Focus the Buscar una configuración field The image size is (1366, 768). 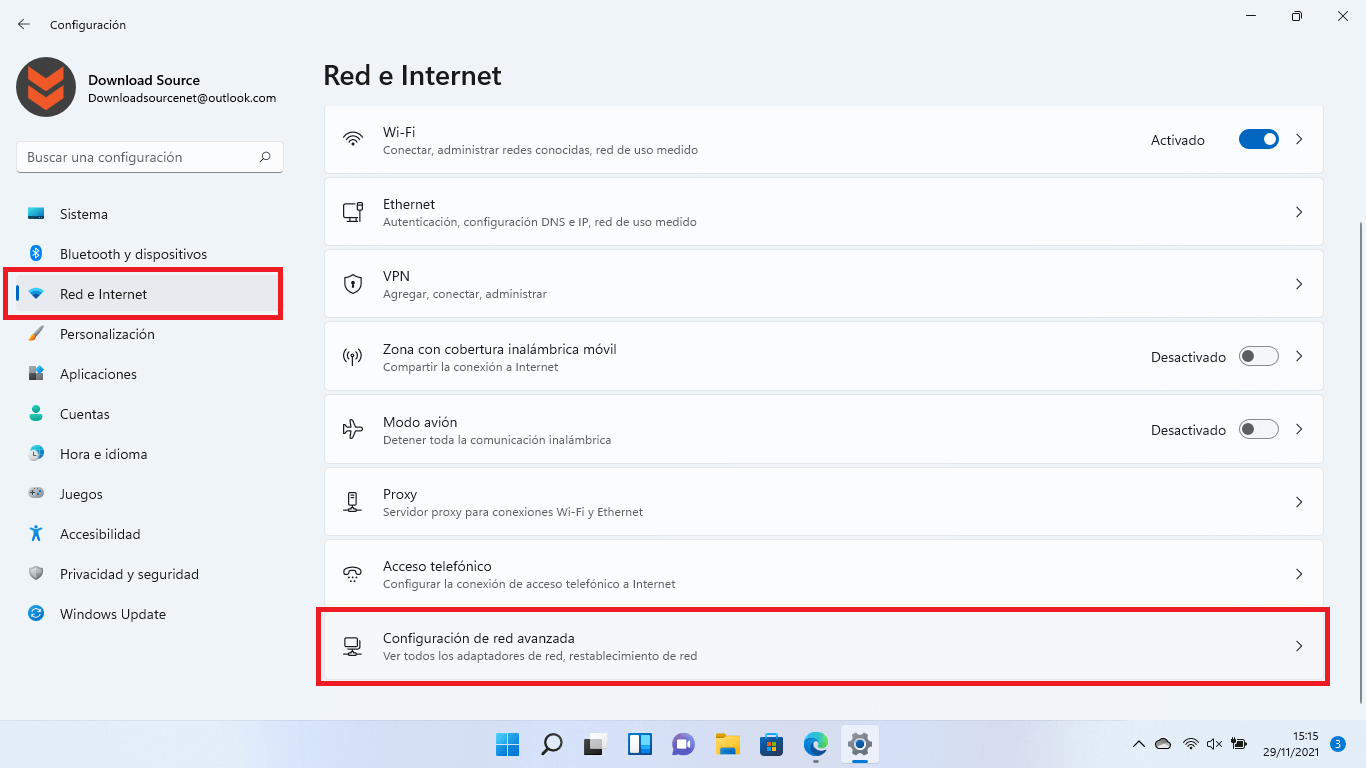click(150, 157)
